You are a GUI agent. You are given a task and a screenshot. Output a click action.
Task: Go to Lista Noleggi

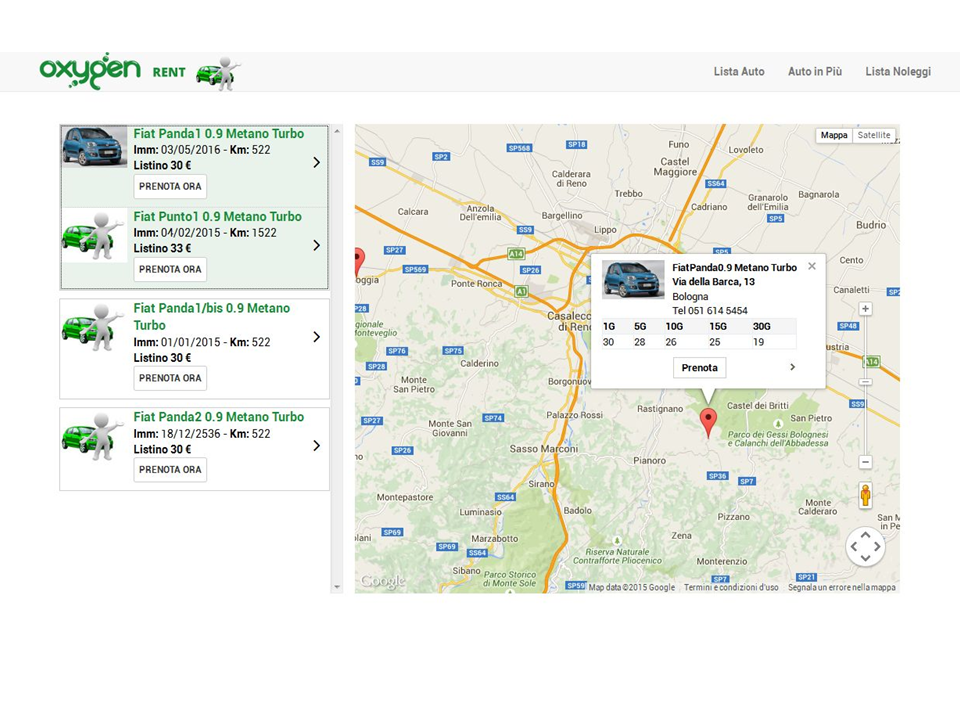point(898,72)
